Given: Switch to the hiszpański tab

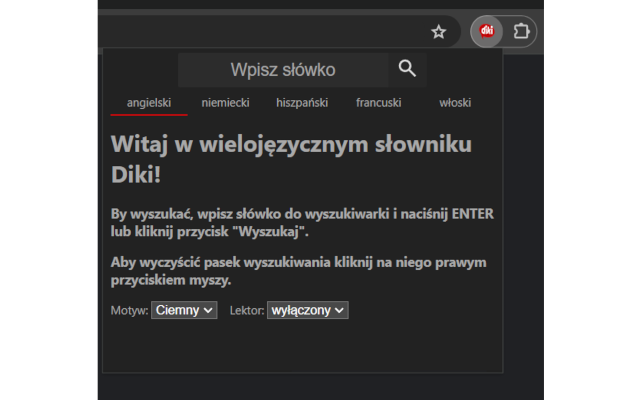Looking at the screenshot, I should coord(302,103).
